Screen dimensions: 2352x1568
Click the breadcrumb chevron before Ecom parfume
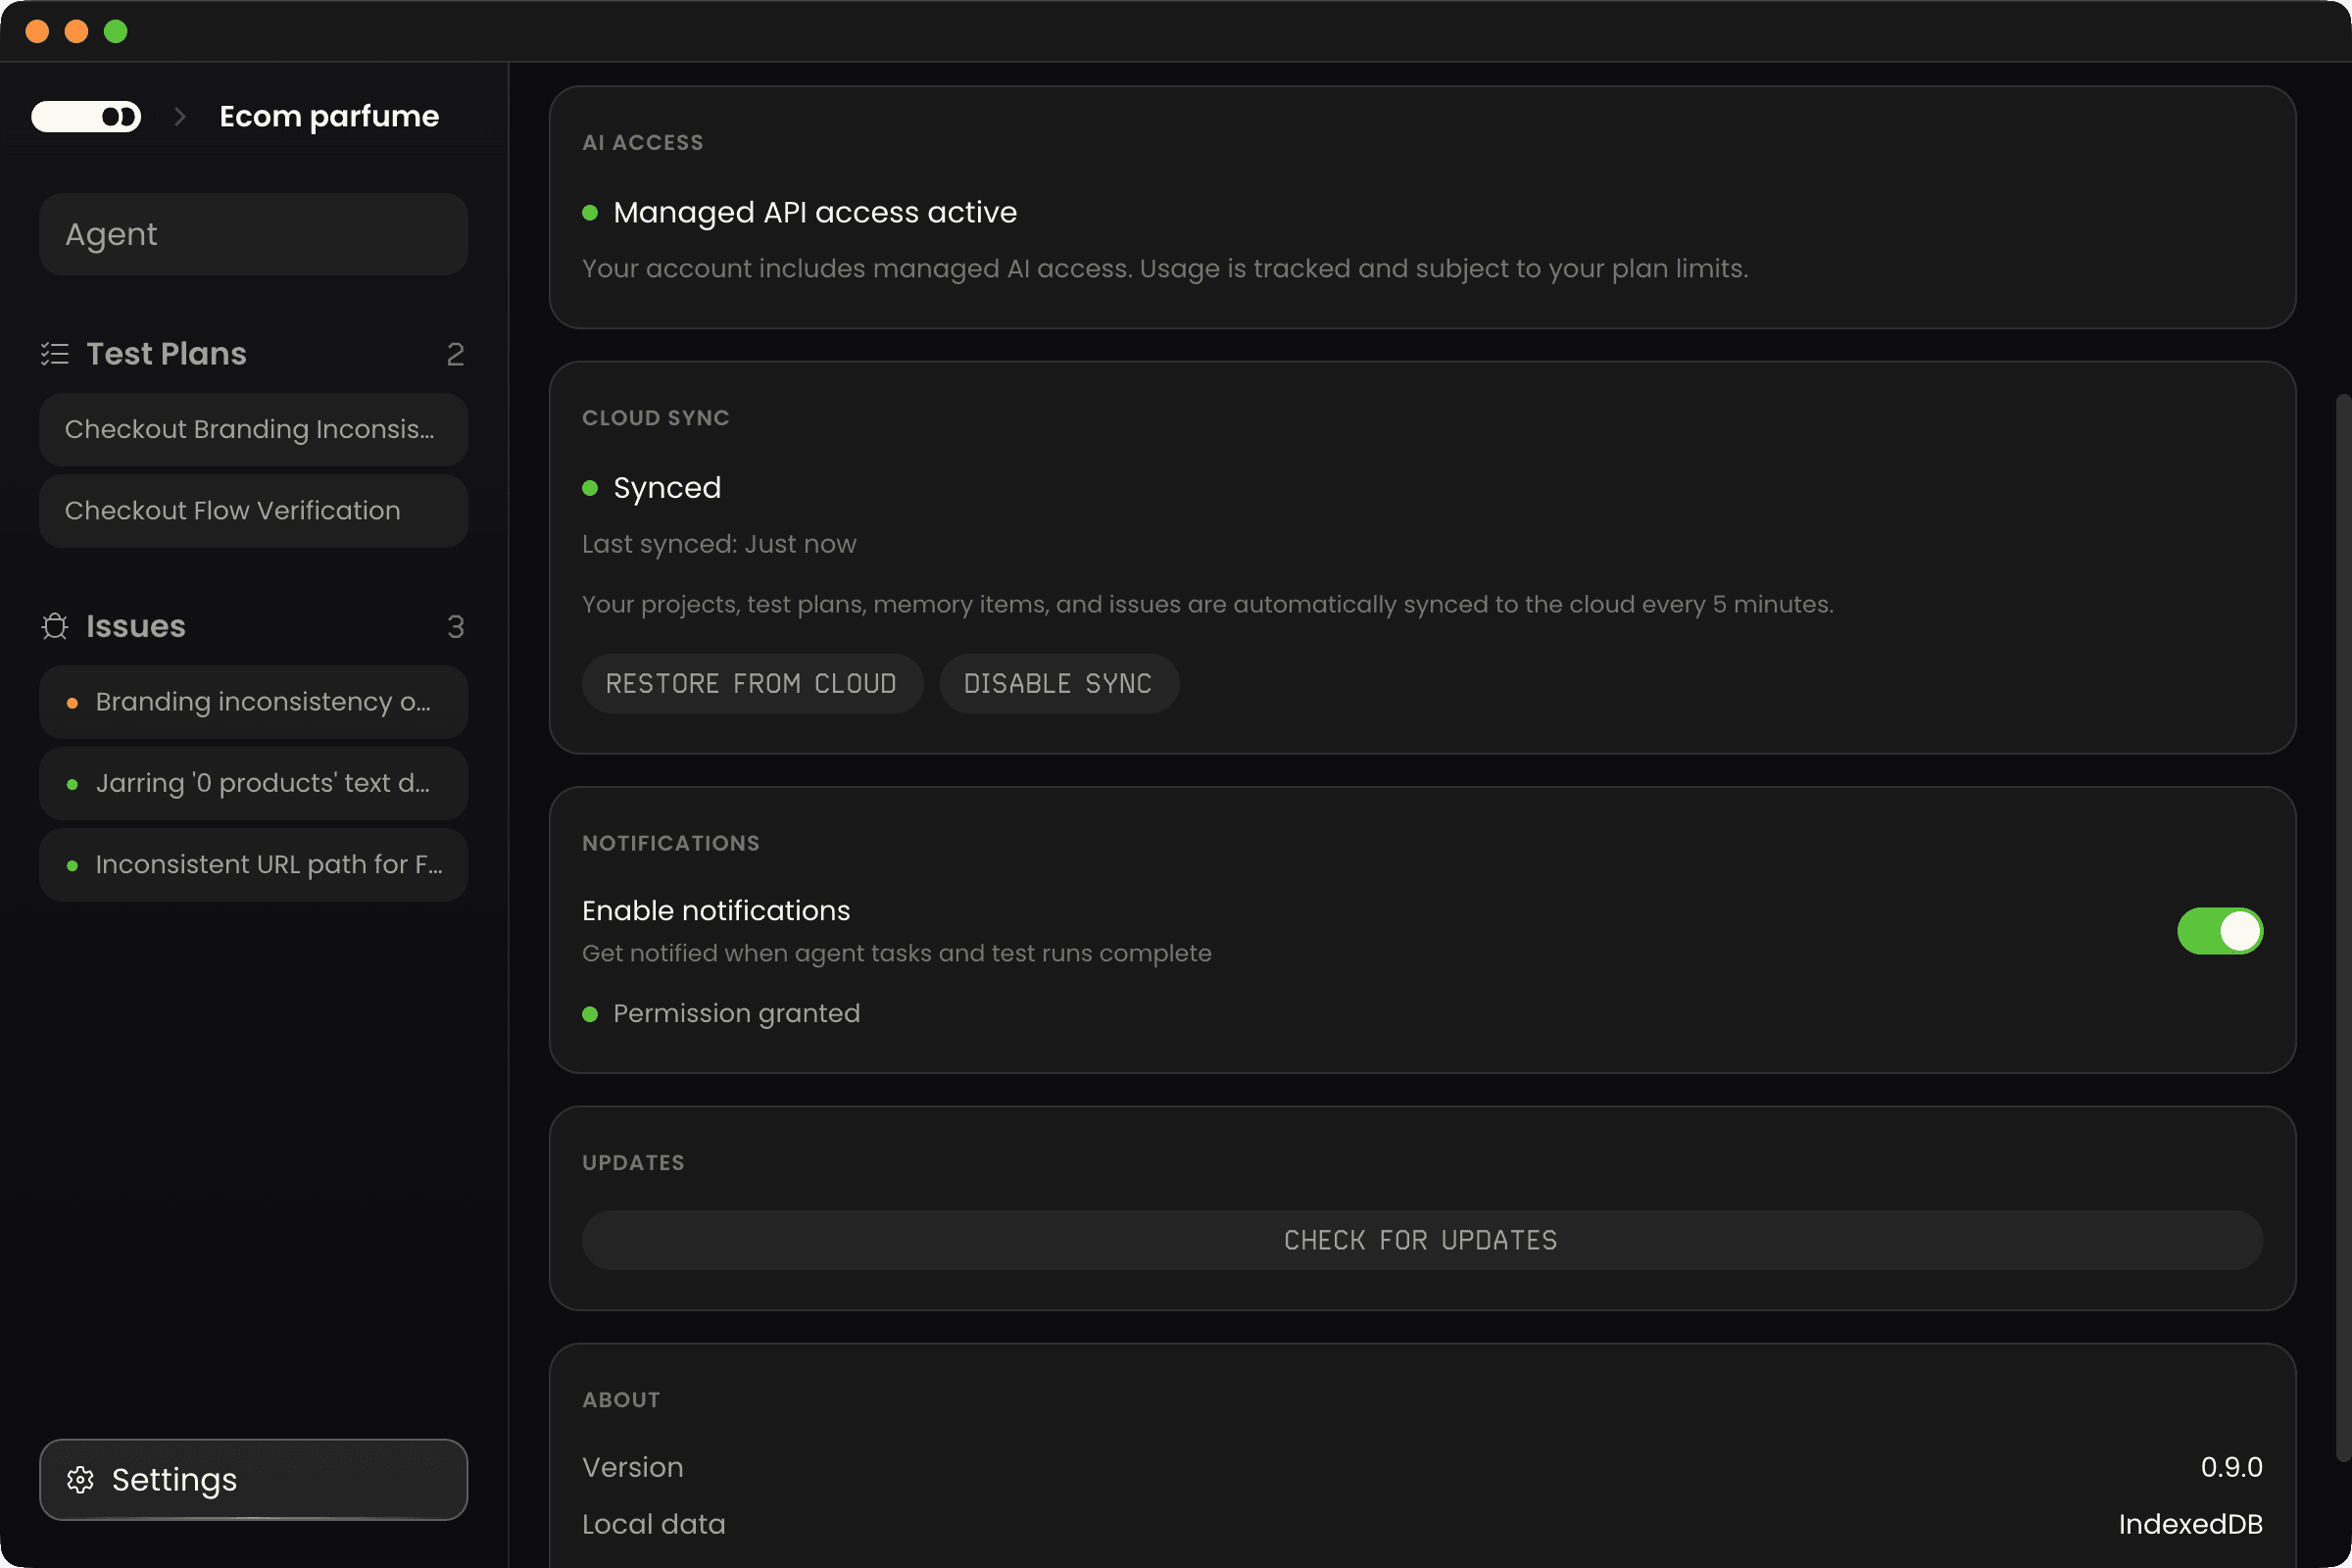pyautogui.click(x=179, y=116)
